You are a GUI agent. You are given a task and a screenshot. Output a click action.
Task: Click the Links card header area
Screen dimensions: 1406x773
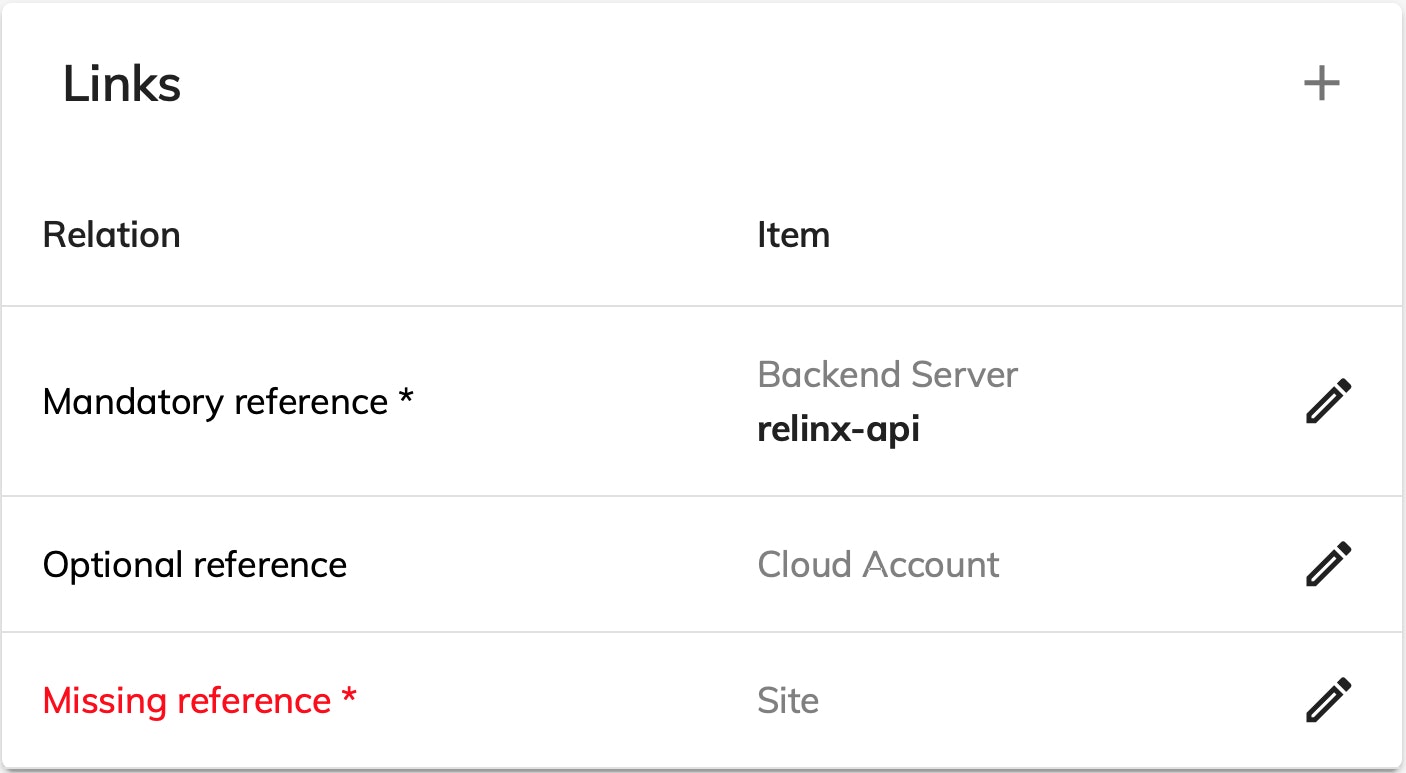click(x=700, y=83)
